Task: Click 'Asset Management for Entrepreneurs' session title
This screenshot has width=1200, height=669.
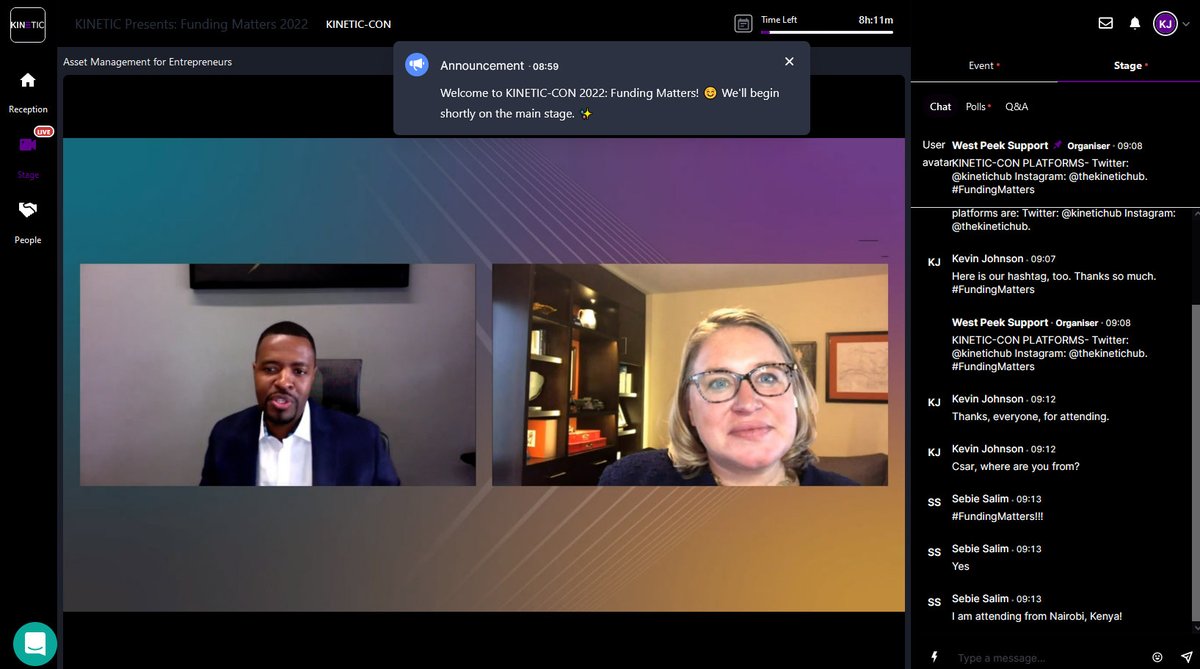Action: pos(147,62)
